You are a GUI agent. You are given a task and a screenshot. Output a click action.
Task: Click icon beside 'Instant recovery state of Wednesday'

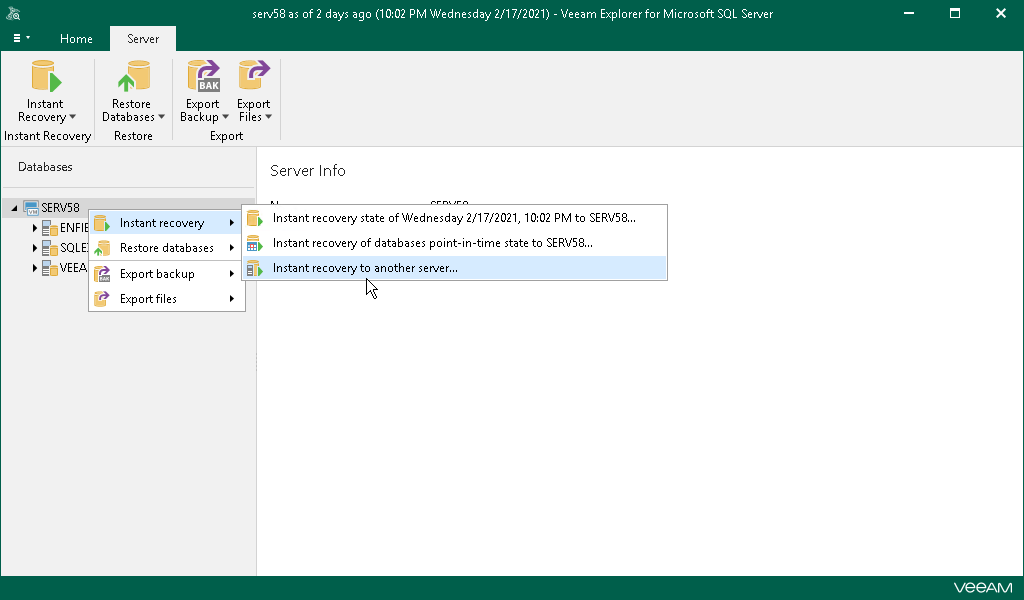[x=255, y=218]
